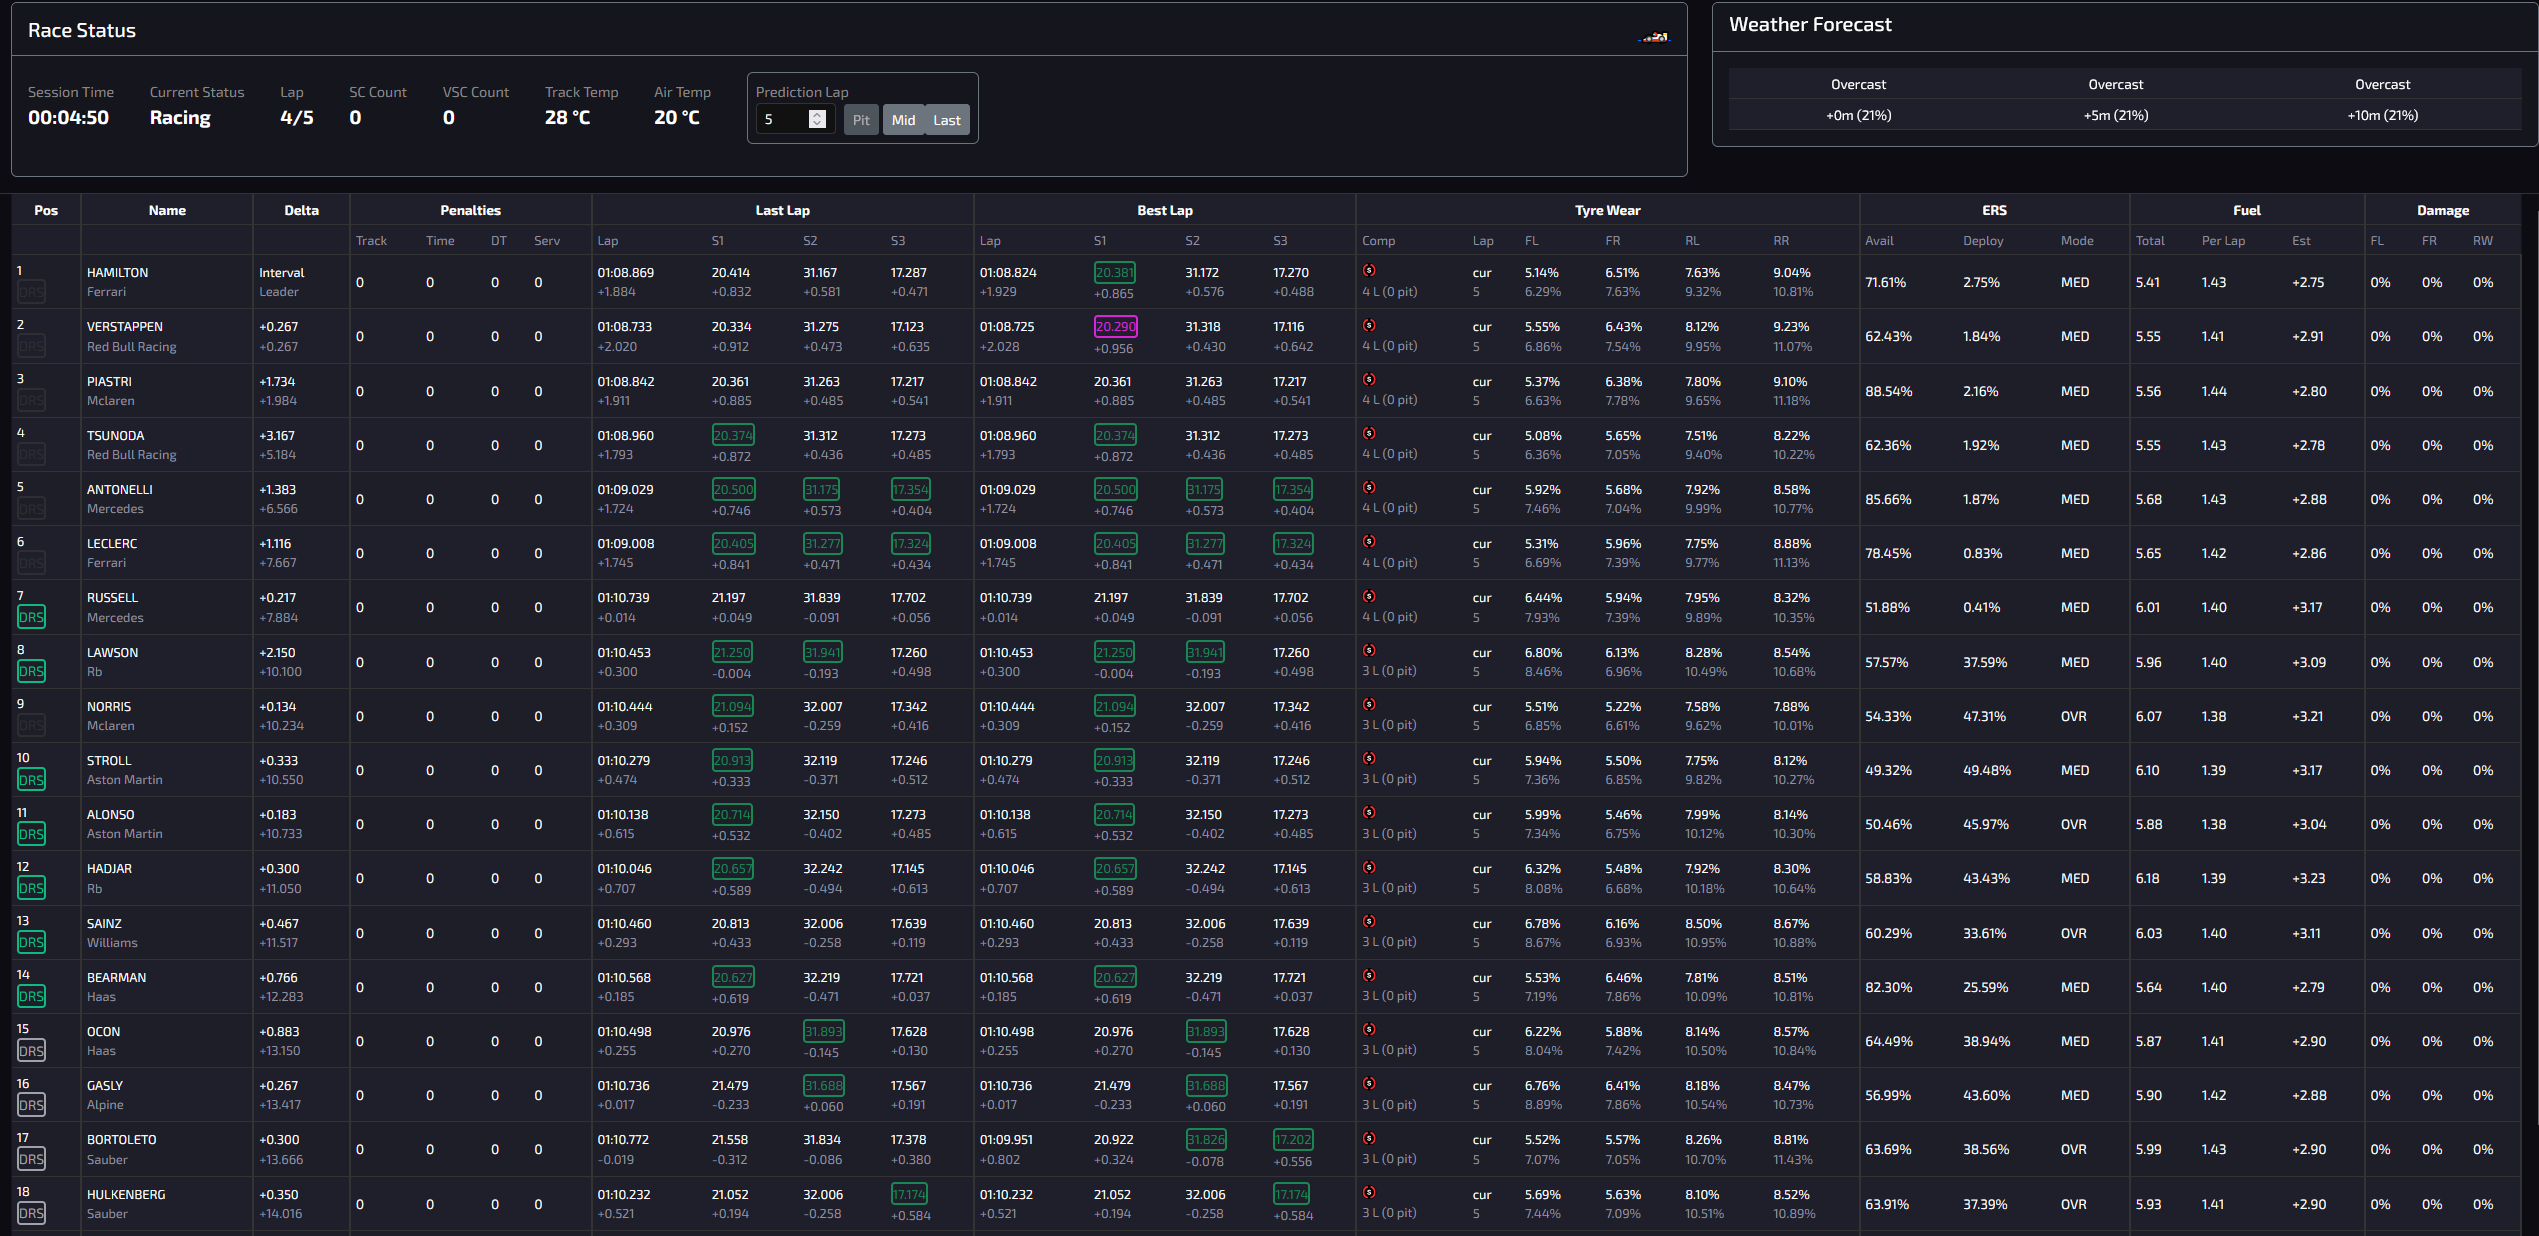Toggle the DRS indicator for Russell
The width and height of the screenshot is (2539, 1236).
coord(31,617)
